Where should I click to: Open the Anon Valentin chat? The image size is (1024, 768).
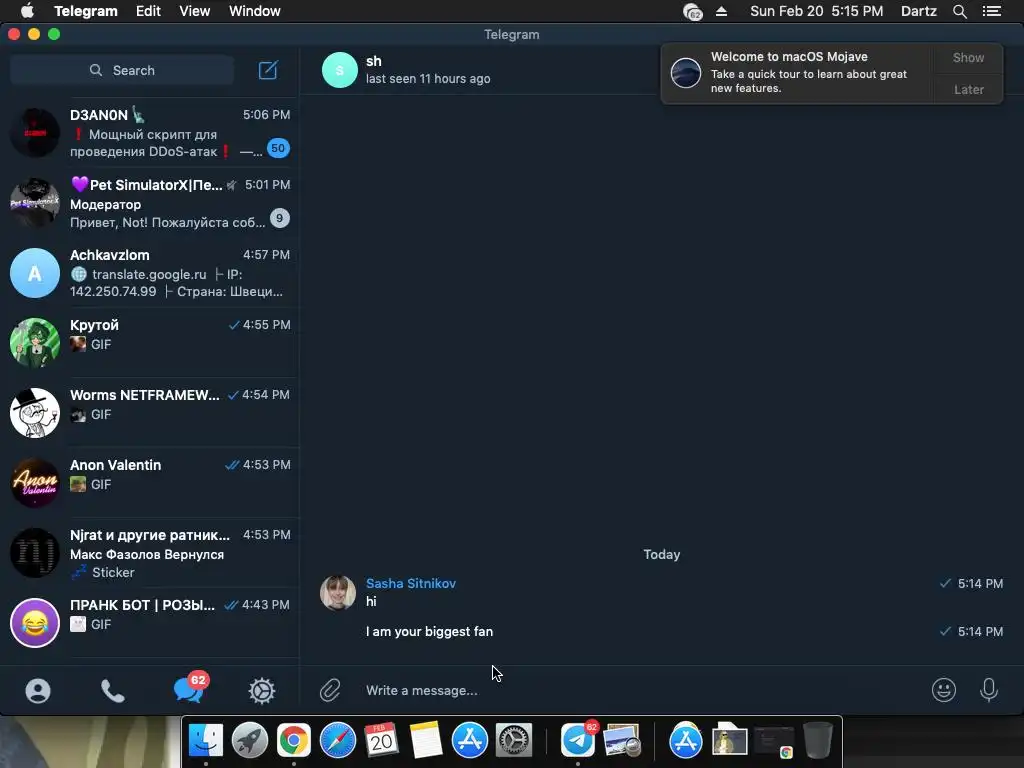click(150, 483)
